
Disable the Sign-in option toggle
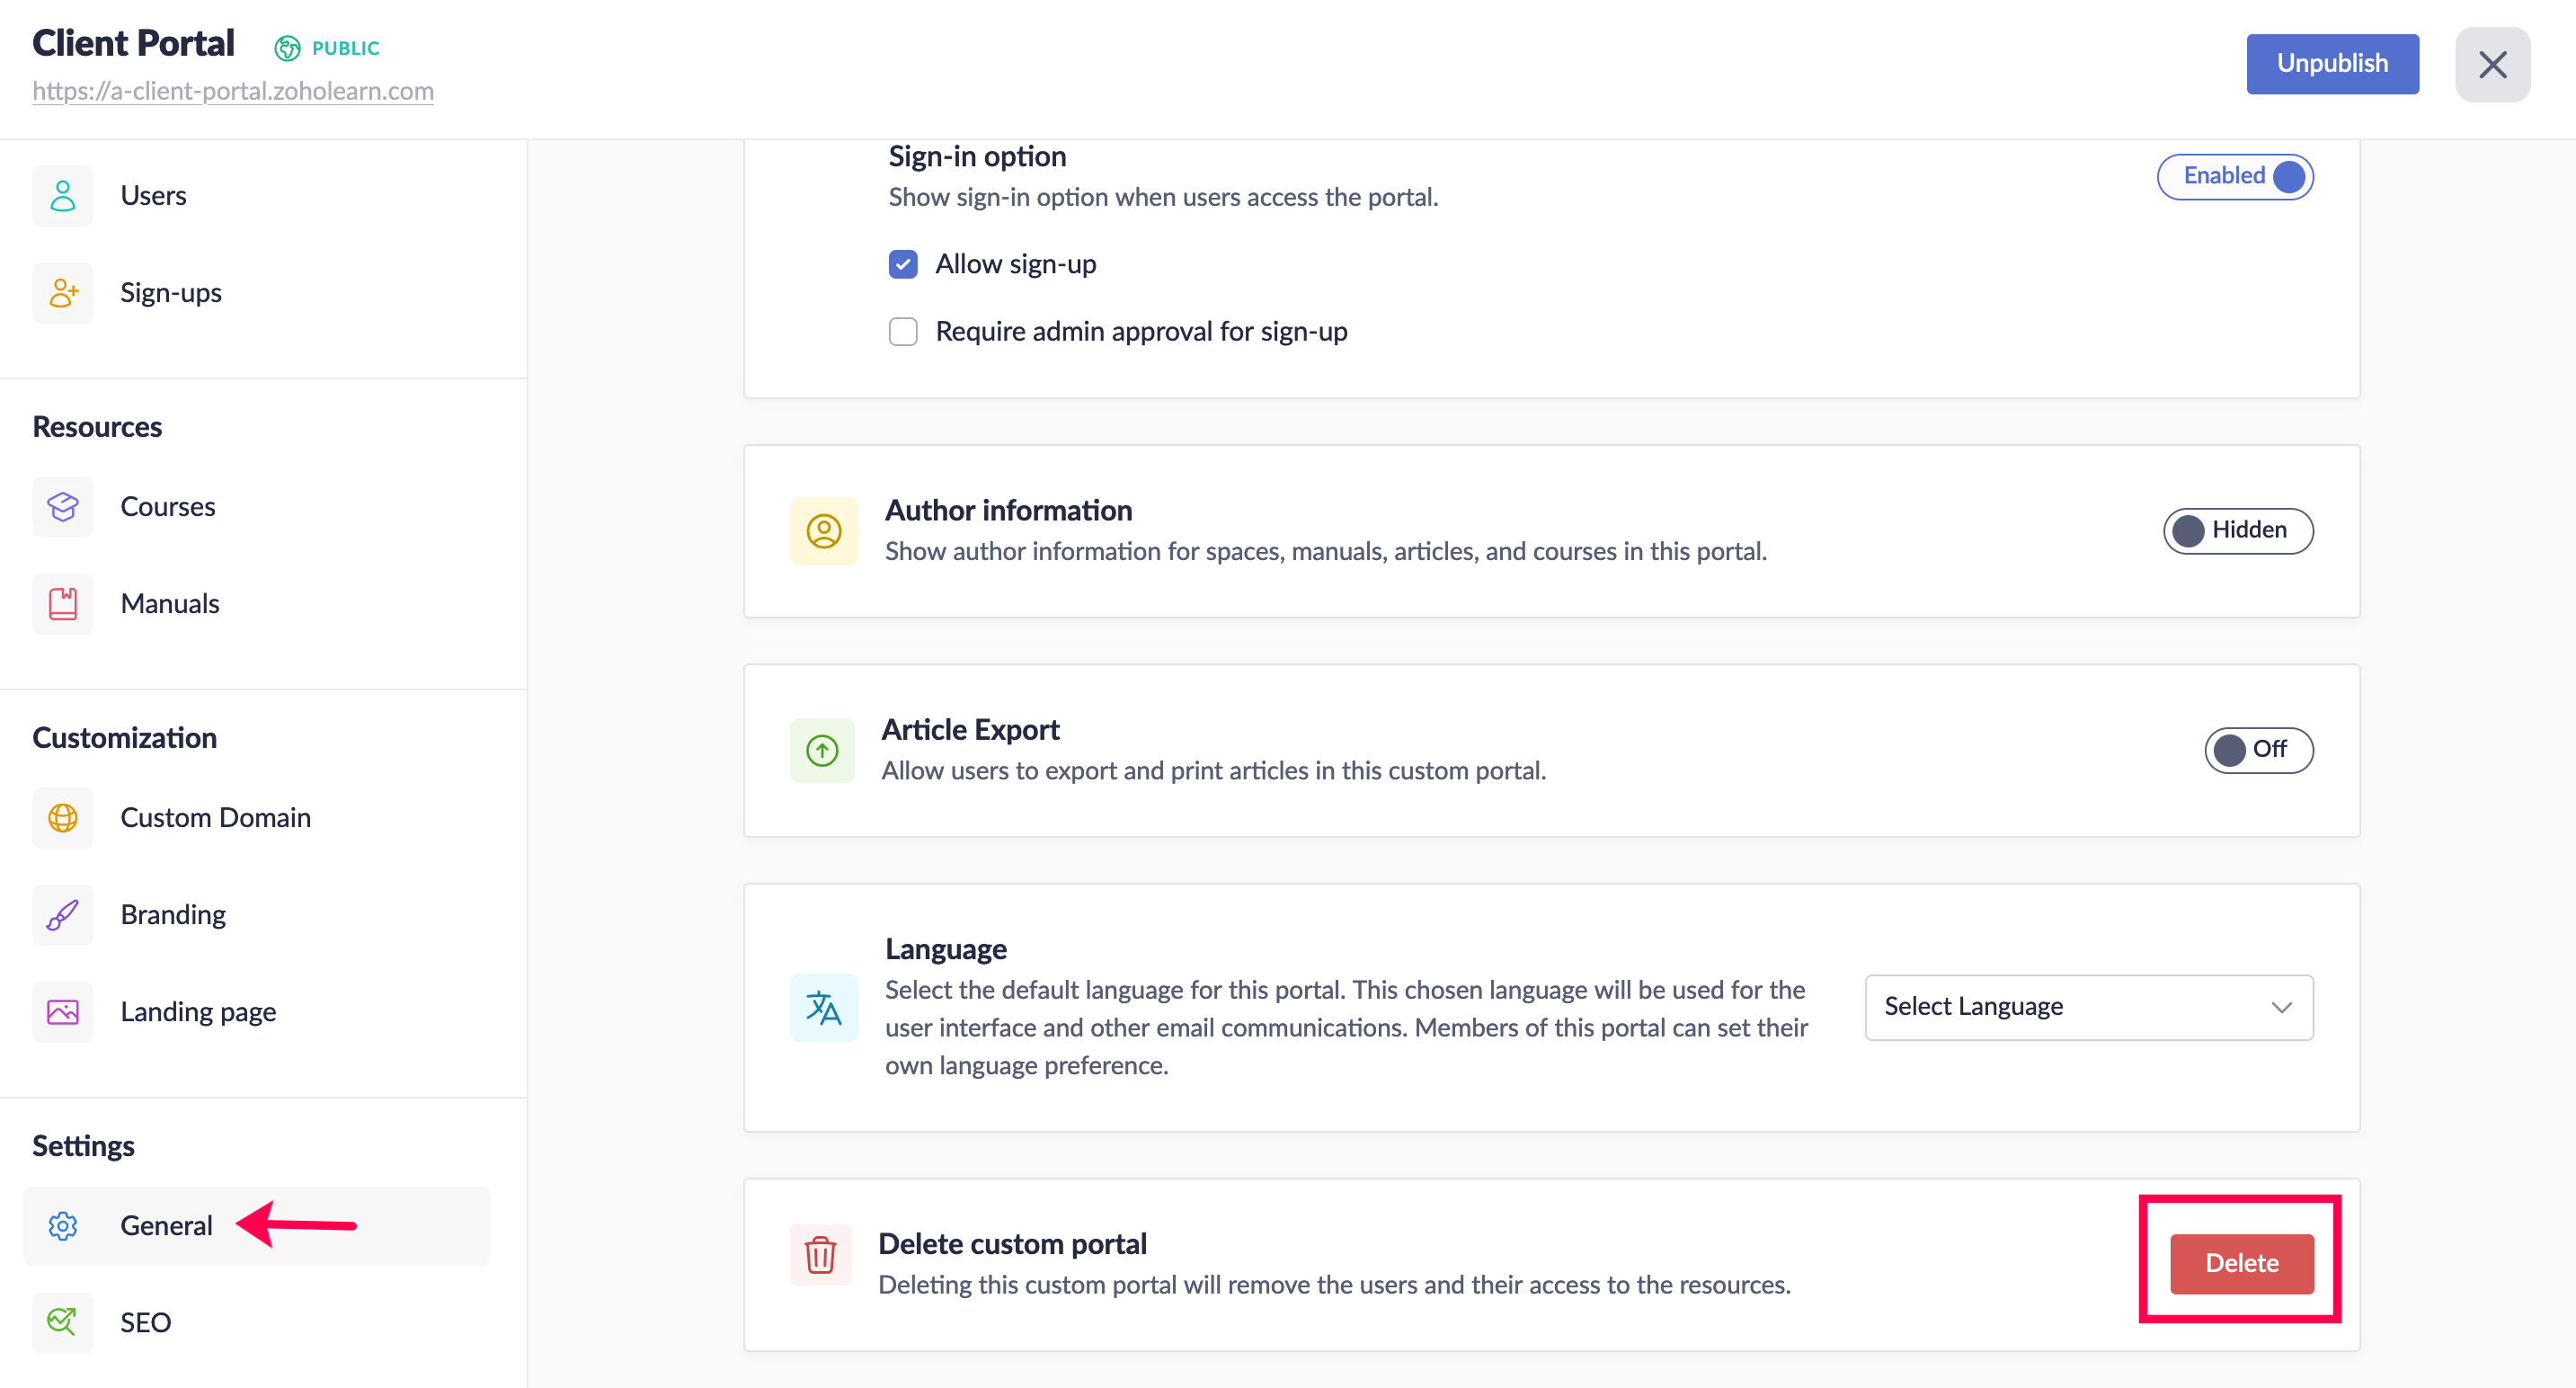click(2235, 176)
